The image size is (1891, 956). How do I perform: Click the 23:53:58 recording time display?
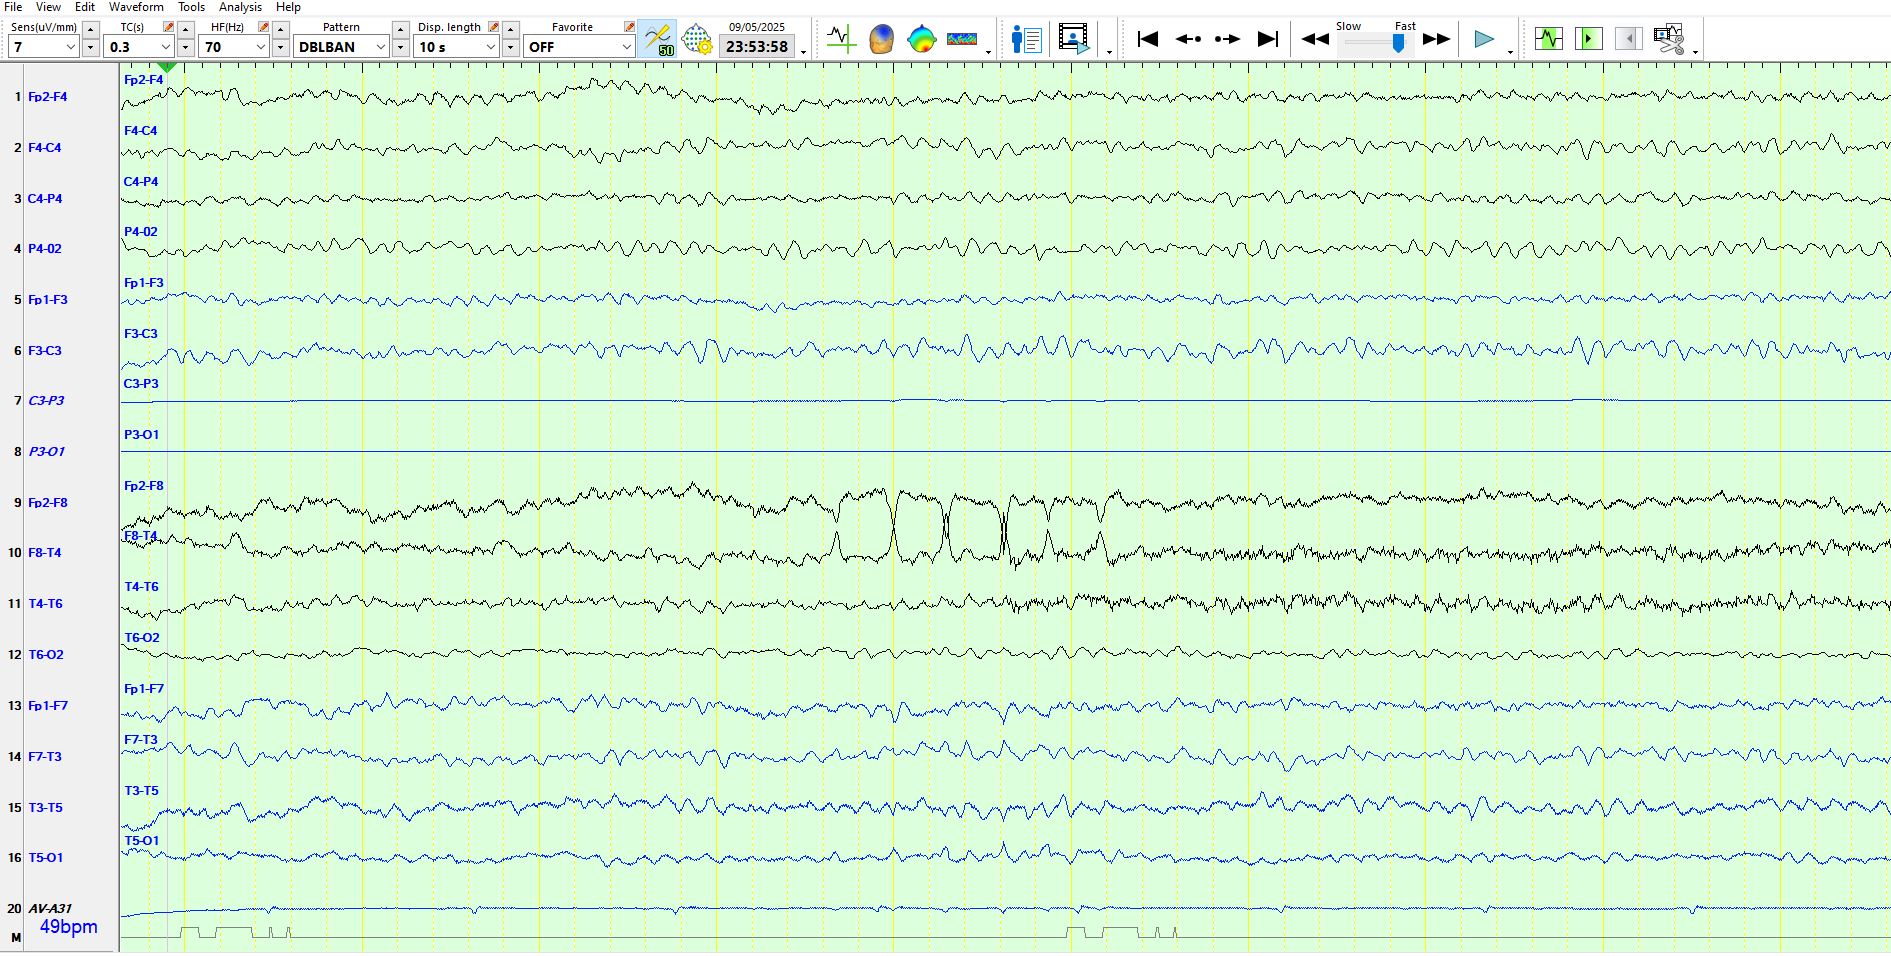[757, 47]
